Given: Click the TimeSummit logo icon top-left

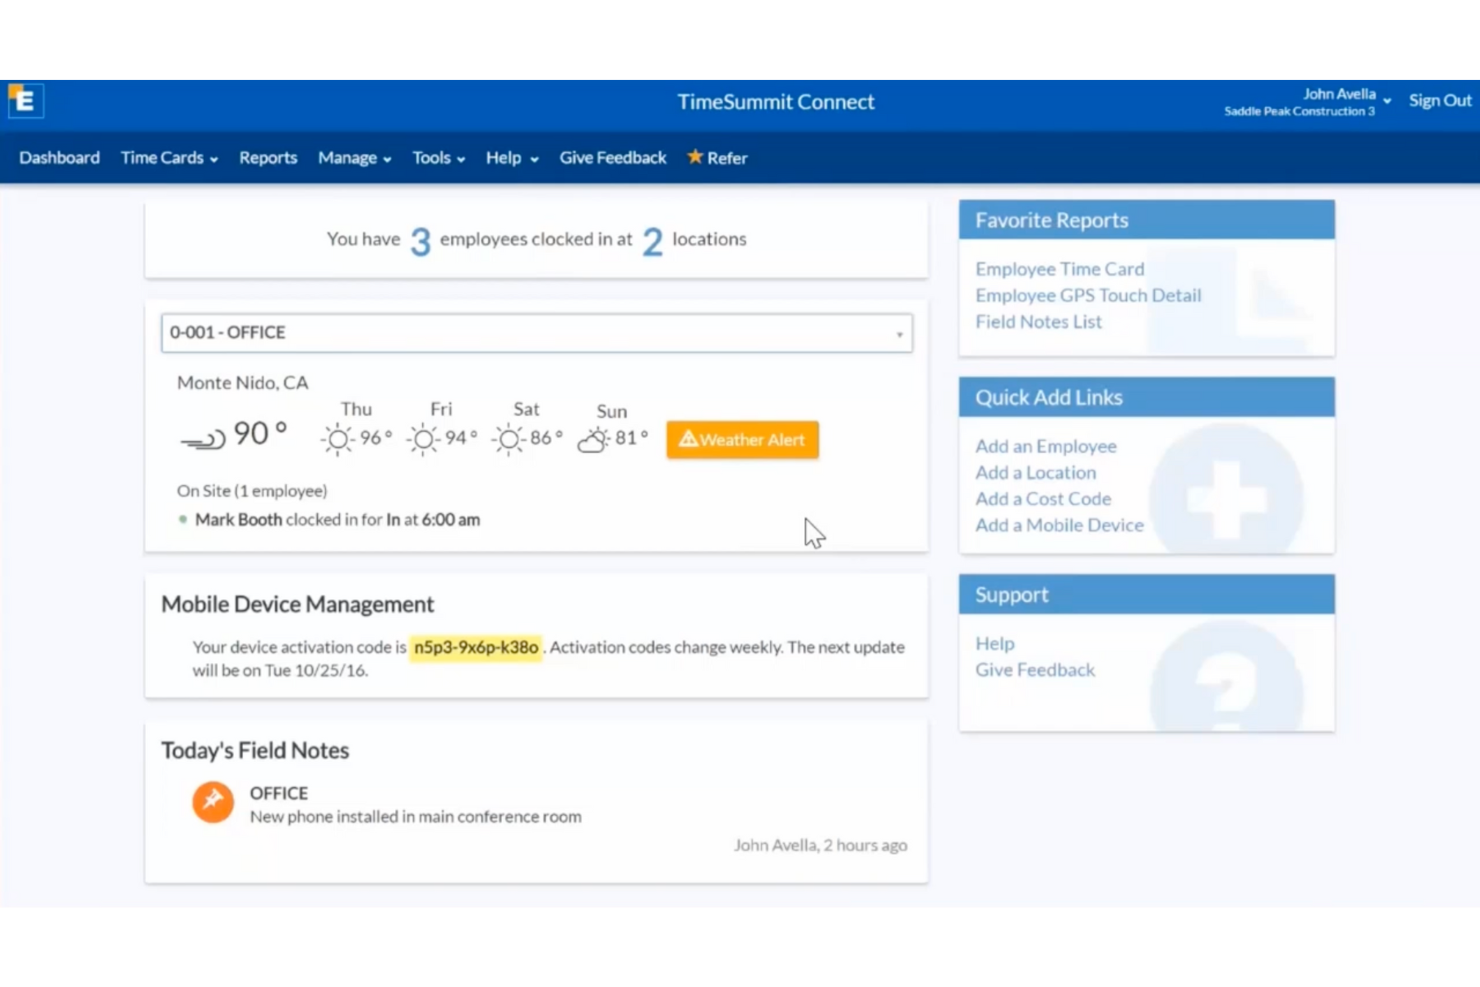Looking at the screenshot, I should point(25,100).
